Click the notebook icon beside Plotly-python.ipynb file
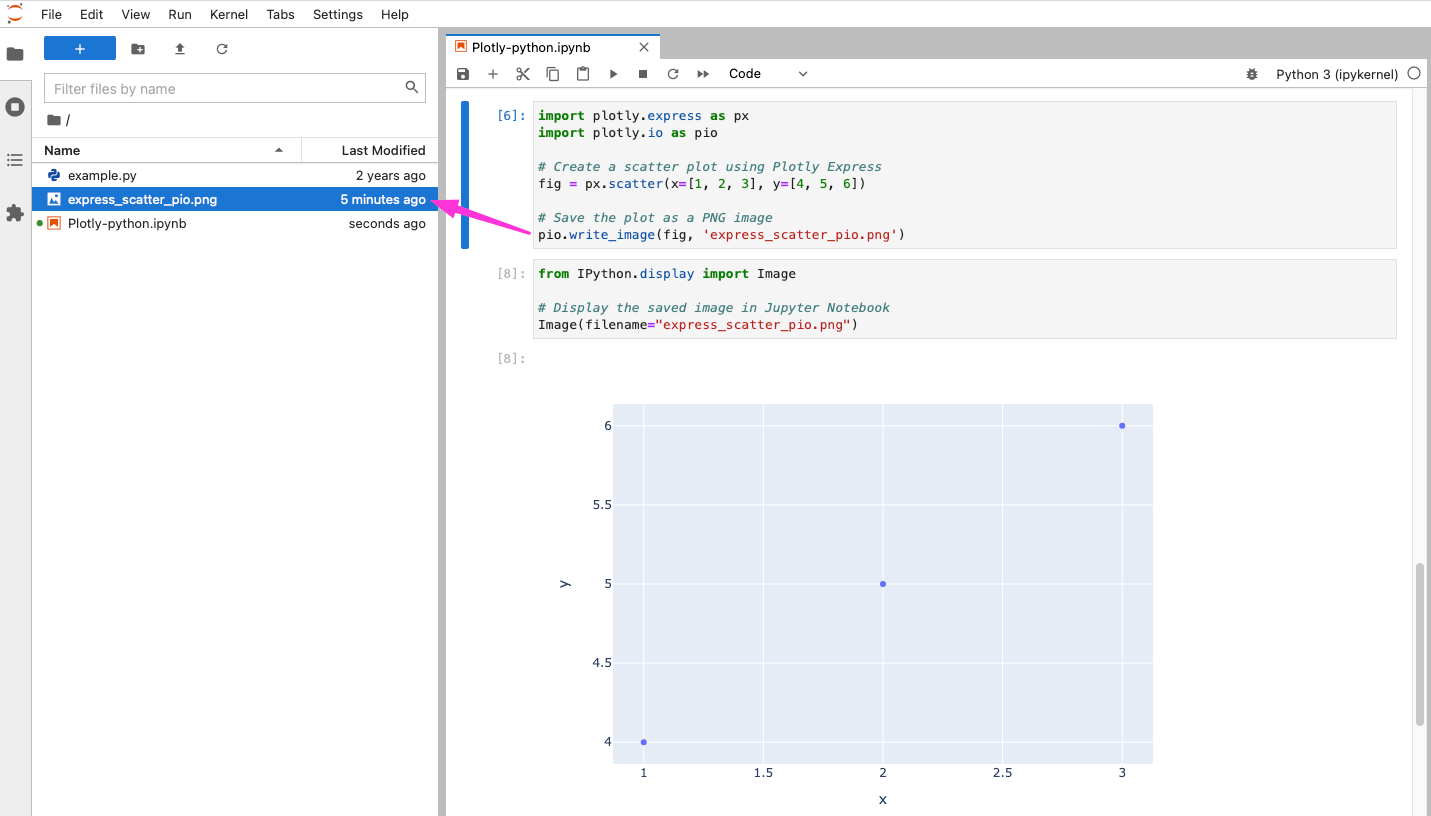This screenshot has height=816, width=1431. point(54,223)
